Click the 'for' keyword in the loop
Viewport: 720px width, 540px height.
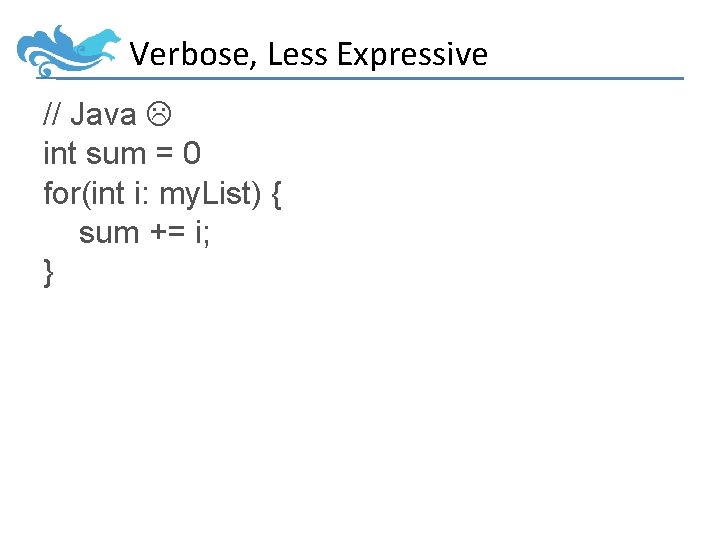coord(62,193)
